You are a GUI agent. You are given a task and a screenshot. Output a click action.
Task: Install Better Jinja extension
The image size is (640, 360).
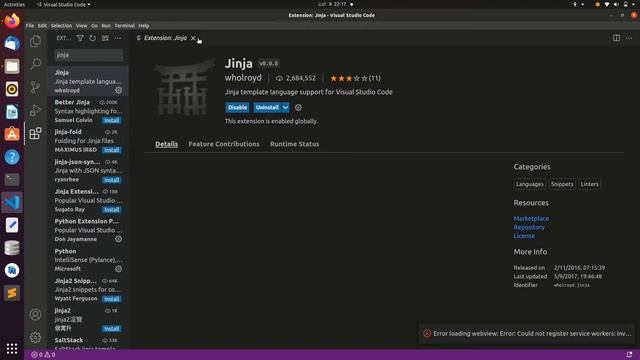(x=111, y=120)
